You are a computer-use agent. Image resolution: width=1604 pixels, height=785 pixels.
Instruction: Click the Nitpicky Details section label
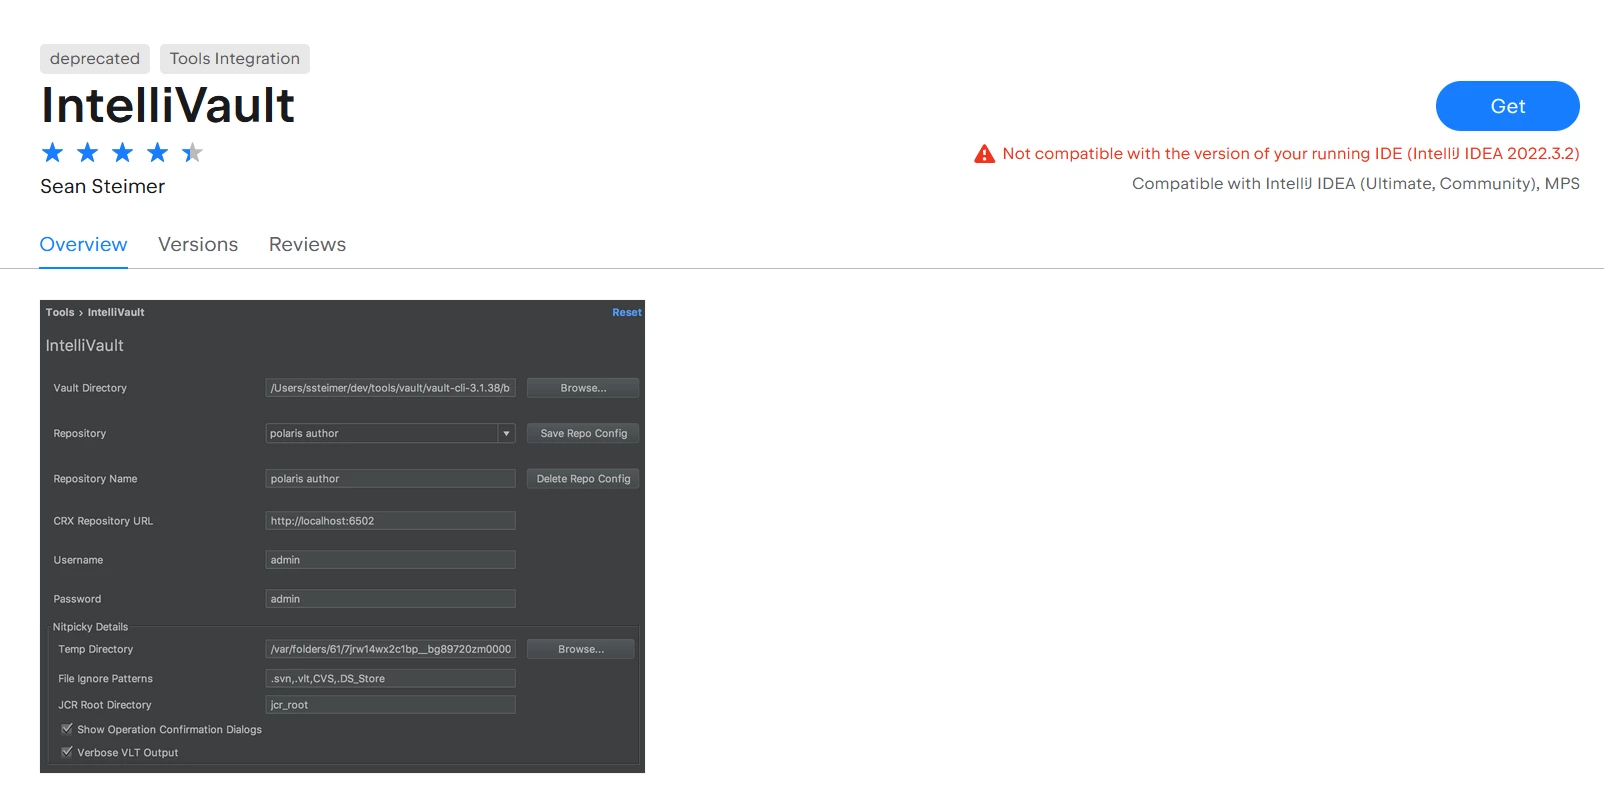click(90, 627)
